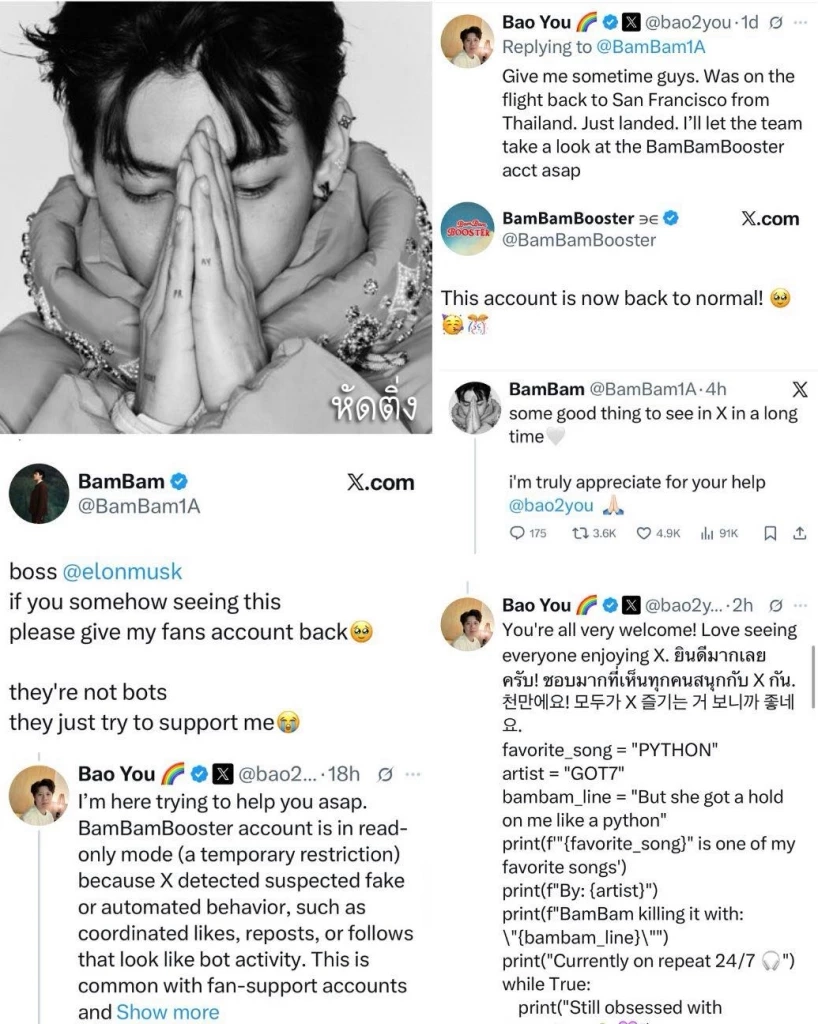This screenshot has width=818, height=1024.
Task: Open the share icon on BamBam's thank-you tweet
Action: (x=799, y=533)
